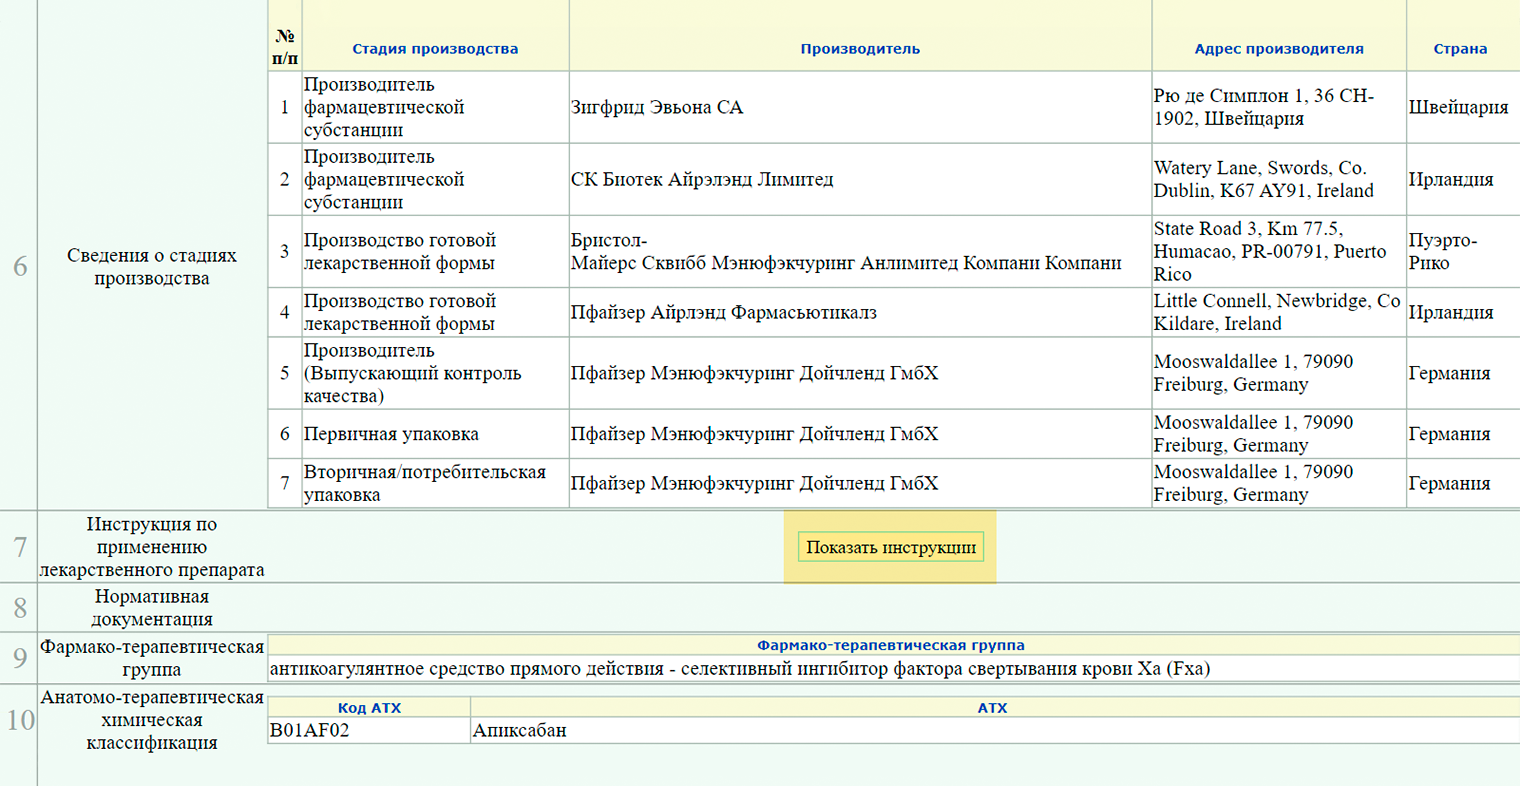The width and height of the screenshot is (1520, 786).
Task: Click Pfizer manufacturer in 'Первичная упаковка' row
Action: tap(755, 434)
